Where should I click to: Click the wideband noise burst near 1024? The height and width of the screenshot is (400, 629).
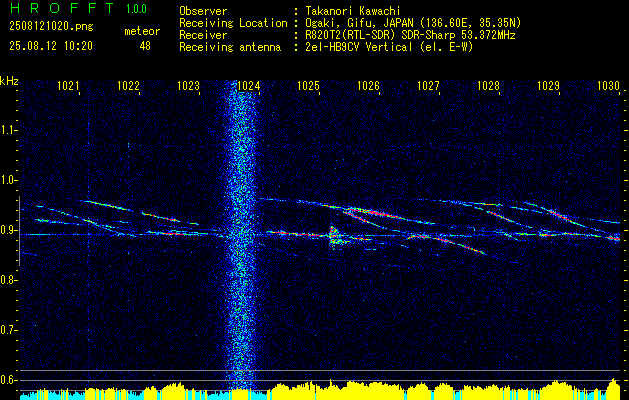[x=241, y=235]
